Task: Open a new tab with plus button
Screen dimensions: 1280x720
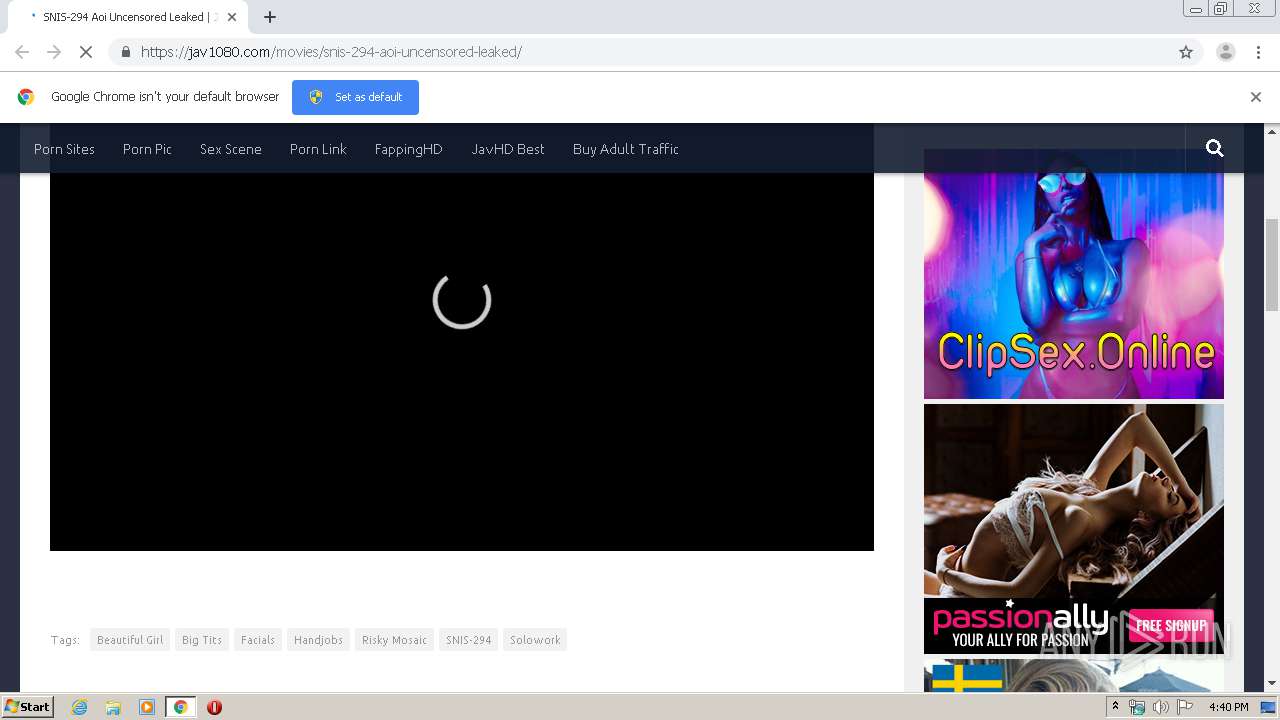Action: [270, 17]
